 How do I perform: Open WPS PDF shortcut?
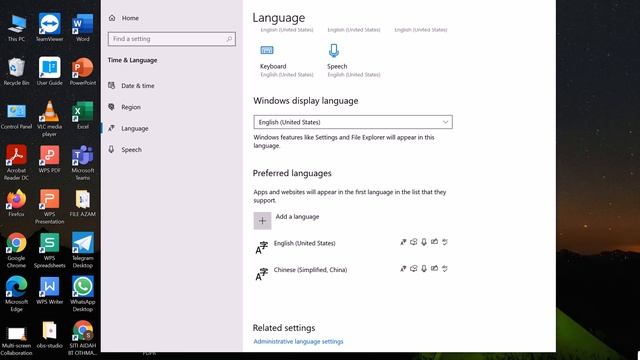tap(49, 159)
